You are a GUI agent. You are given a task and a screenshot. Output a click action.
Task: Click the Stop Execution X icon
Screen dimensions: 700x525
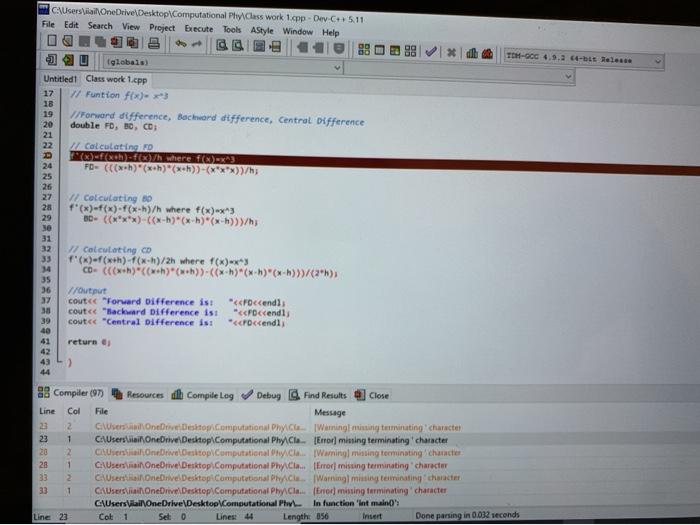[x=451, y=53]
